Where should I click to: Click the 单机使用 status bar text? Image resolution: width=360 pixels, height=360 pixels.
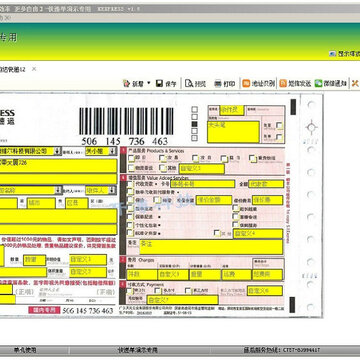25,350
